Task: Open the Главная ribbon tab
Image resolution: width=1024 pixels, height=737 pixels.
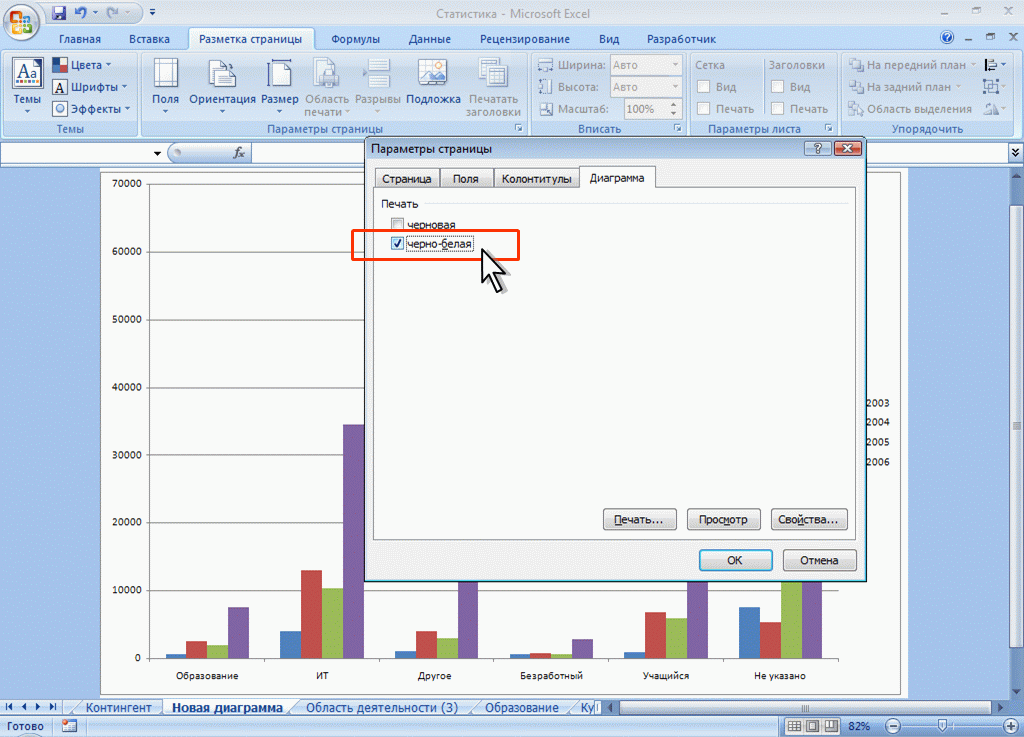Action: tap(80, 39)
